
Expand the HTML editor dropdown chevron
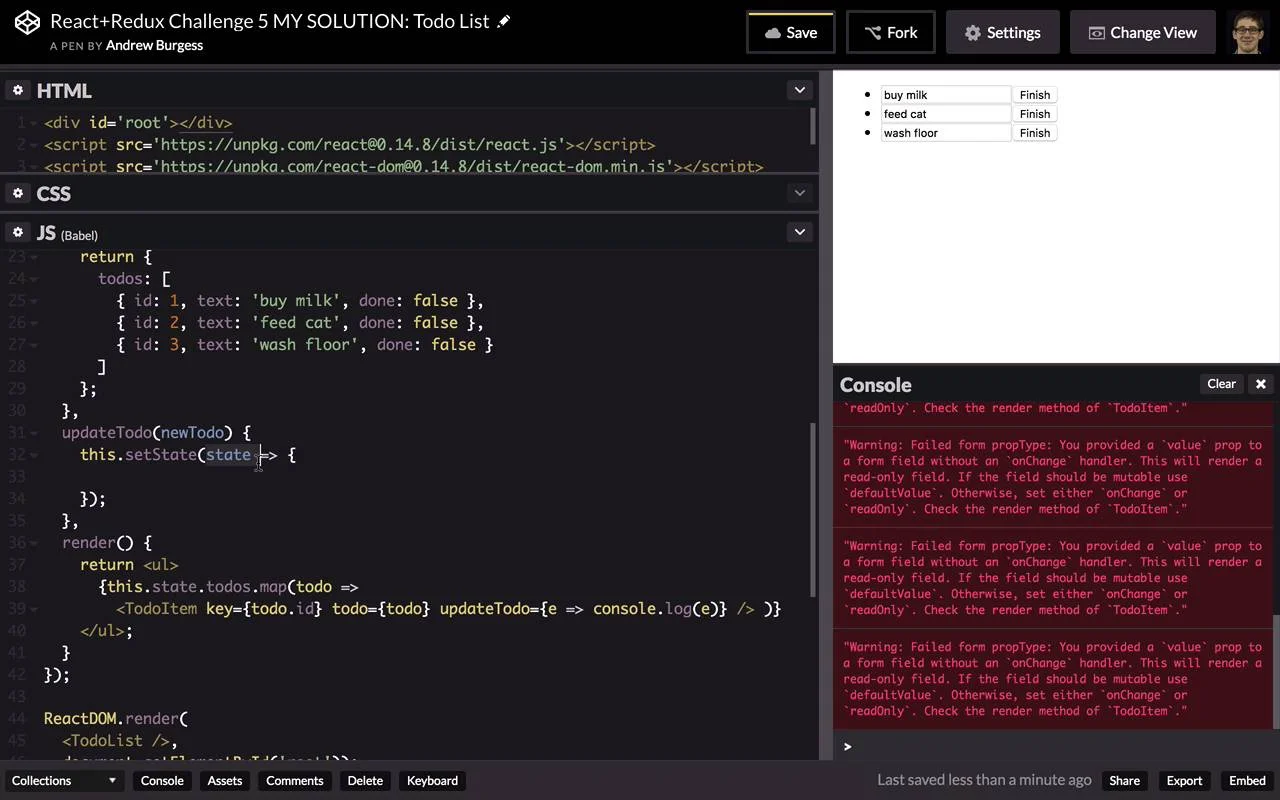coord(800,90)
